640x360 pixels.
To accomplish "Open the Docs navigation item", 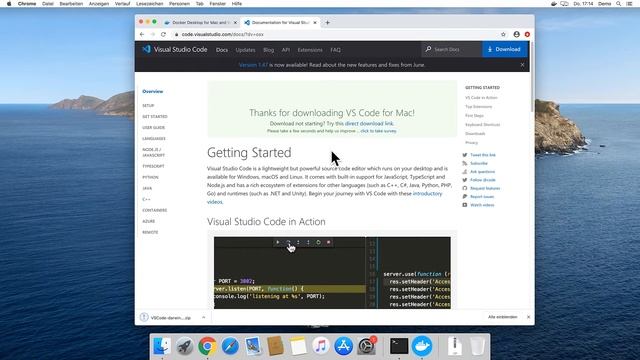I will tap(222, 50).
